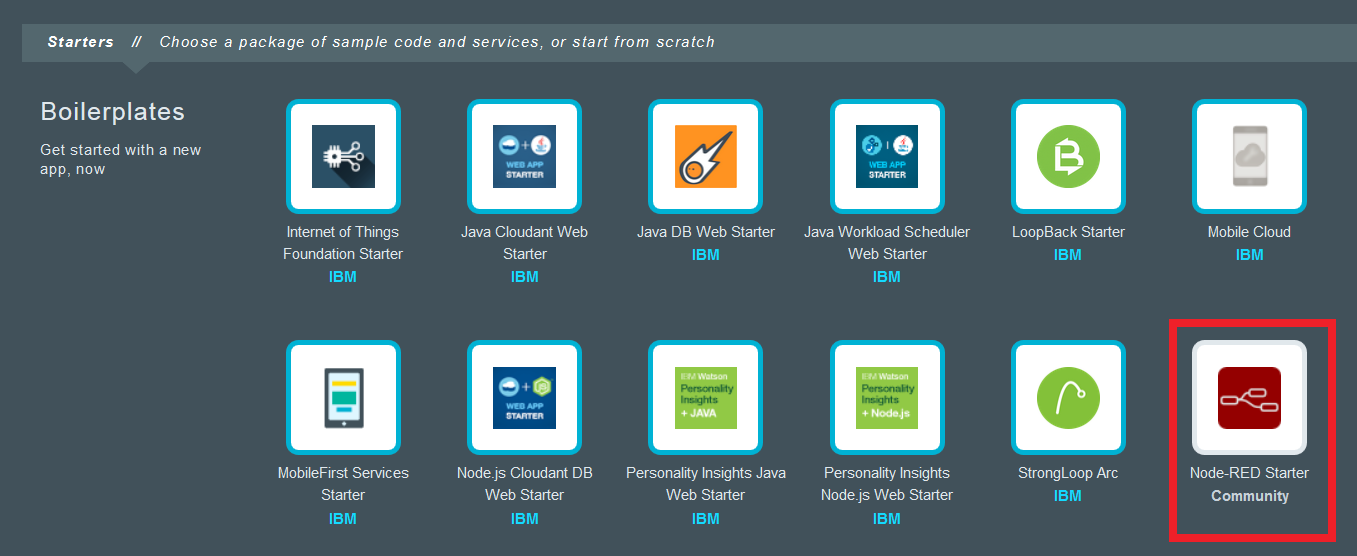Click the Community label under Node-RED Starter
Image resolution: width=1357 pixels, height=556 pixels.
coord(1250,496)
